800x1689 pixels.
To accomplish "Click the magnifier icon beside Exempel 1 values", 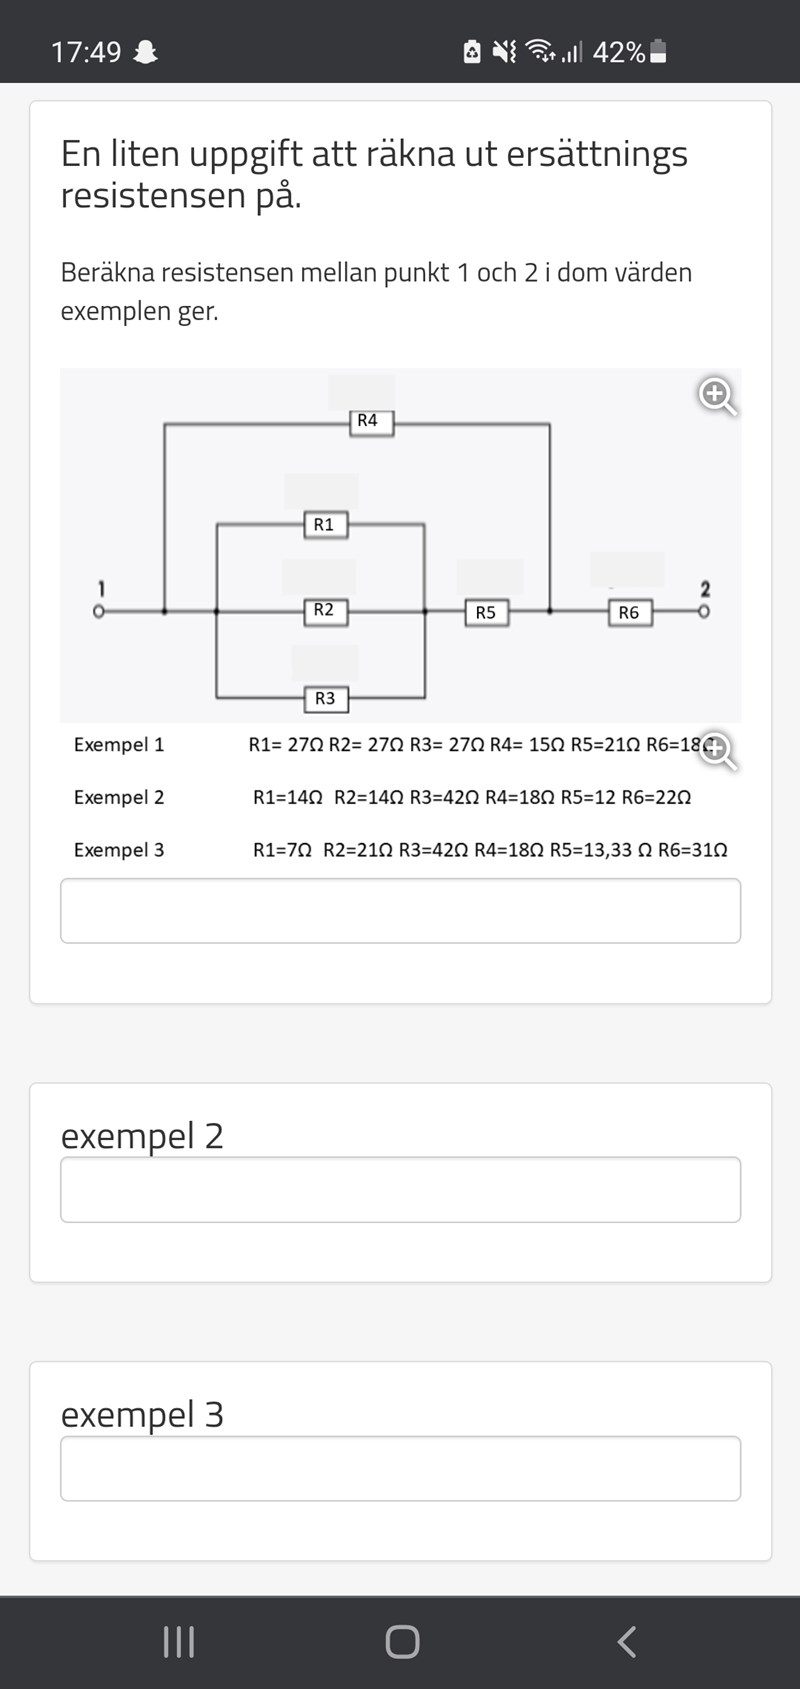I will (717, 749).
